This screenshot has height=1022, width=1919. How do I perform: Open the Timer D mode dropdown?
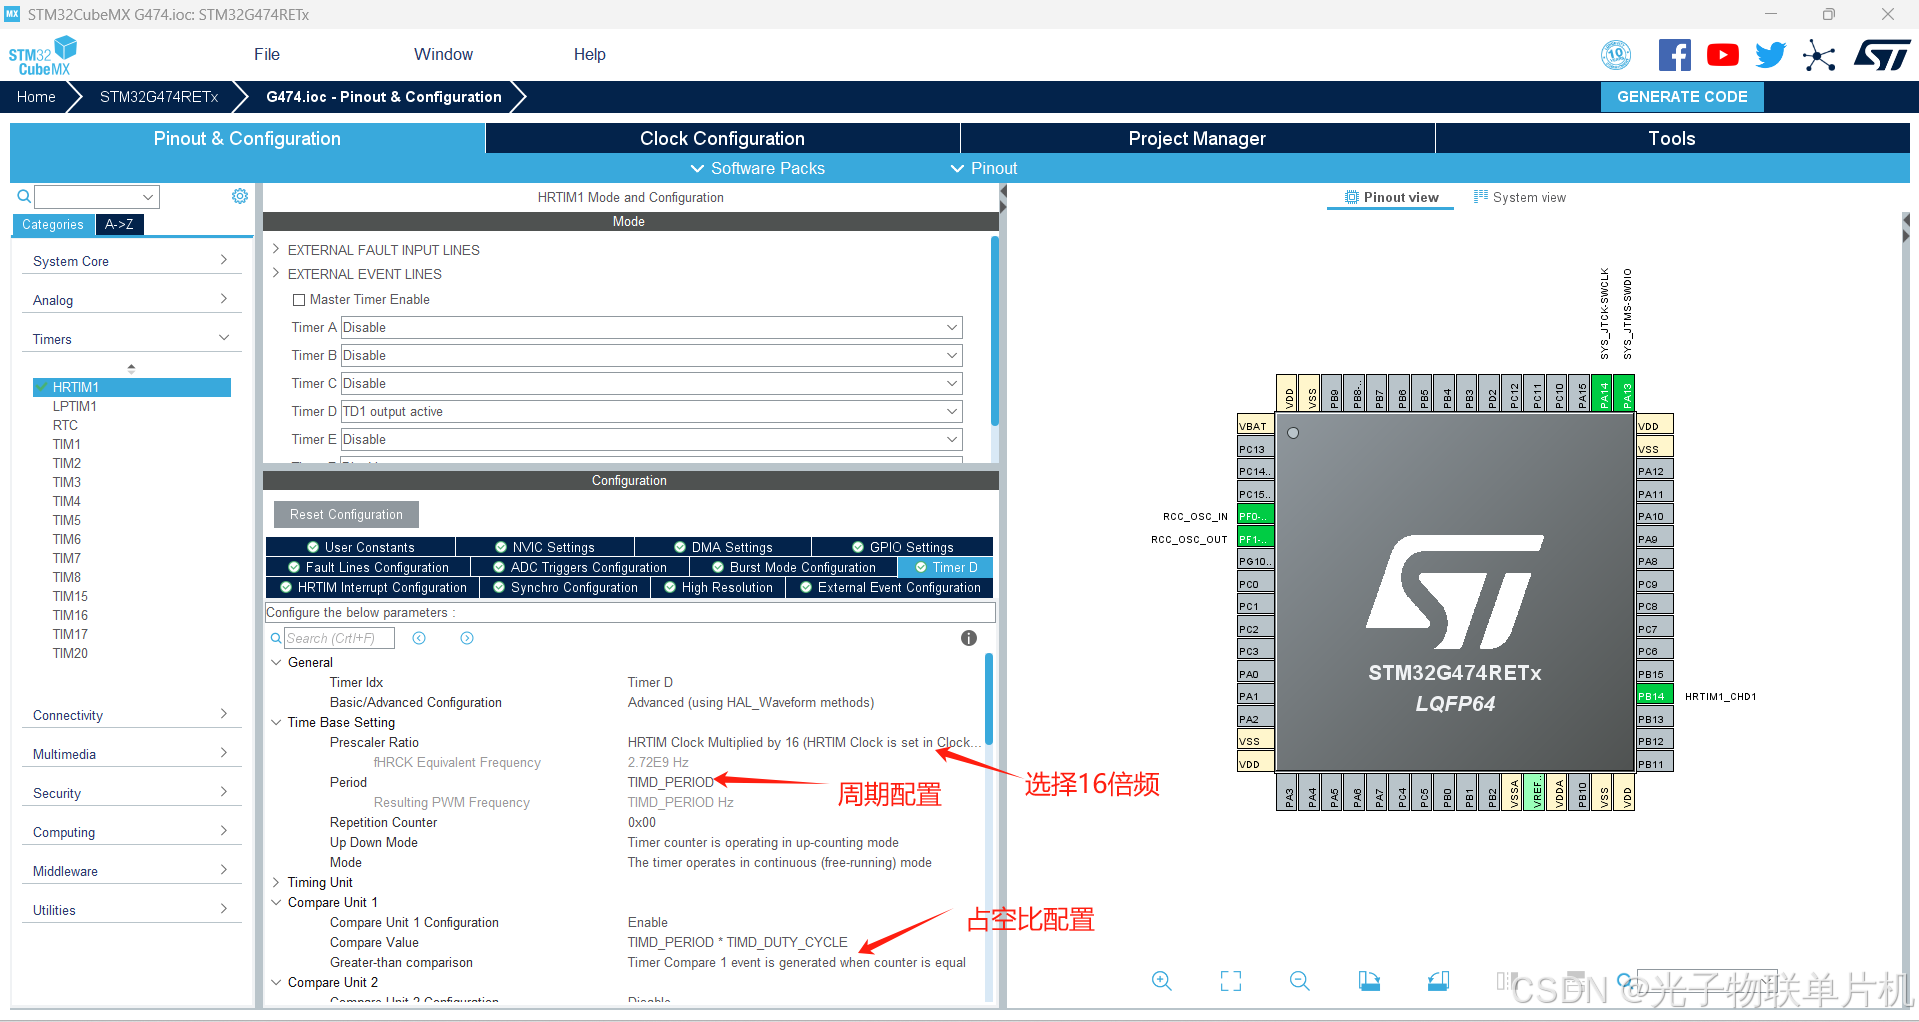pos(651,411)
